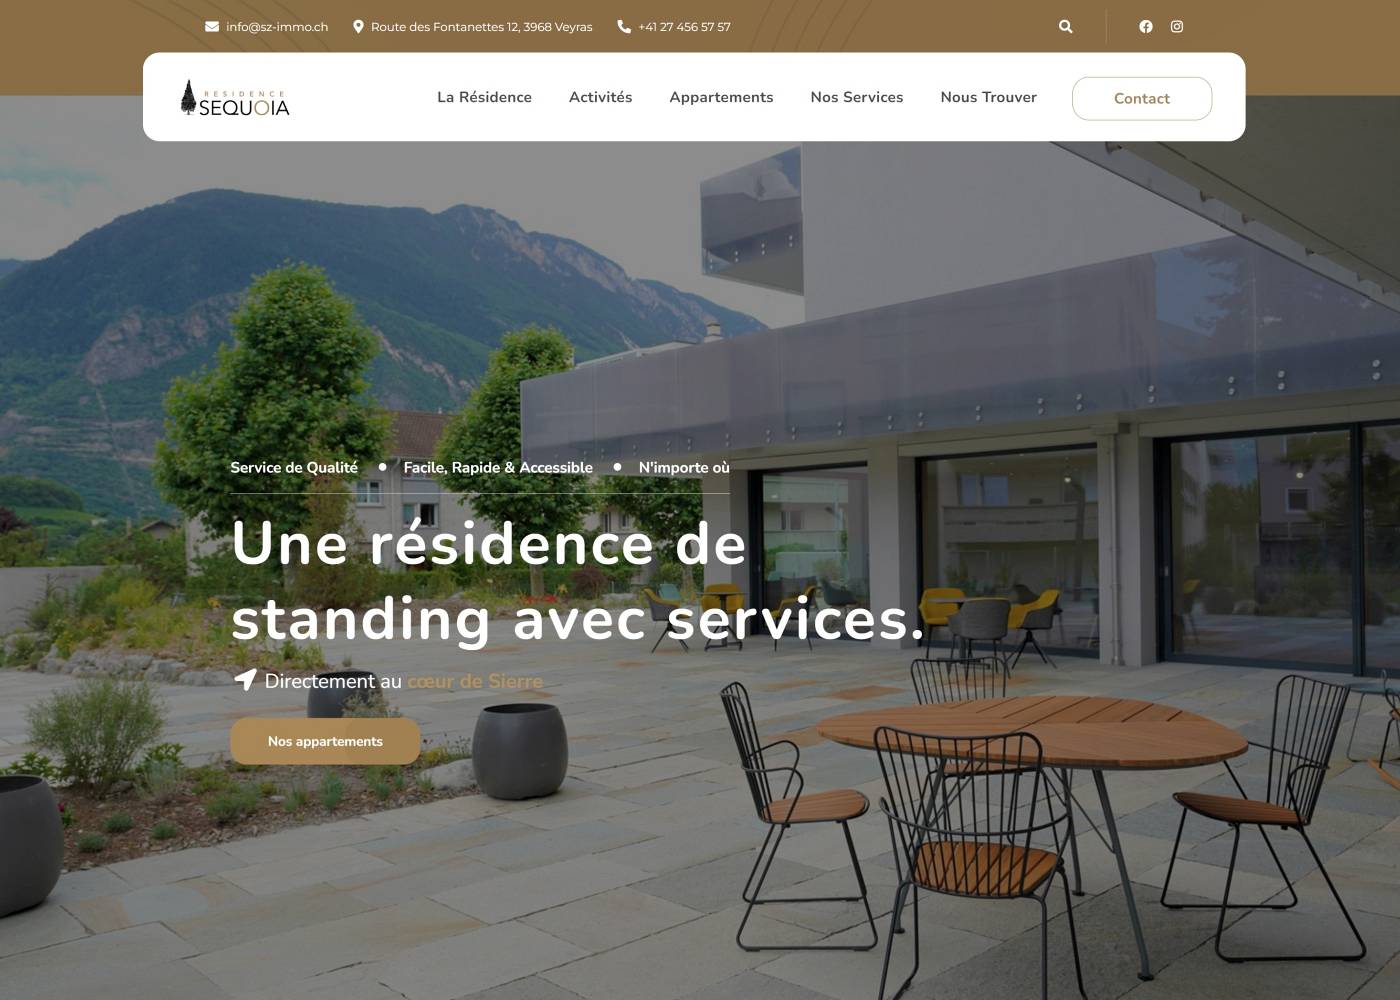This screenshot has width=1400, height=1000.
Task: Click the envelope email icon
Action: tap(212, 27)
